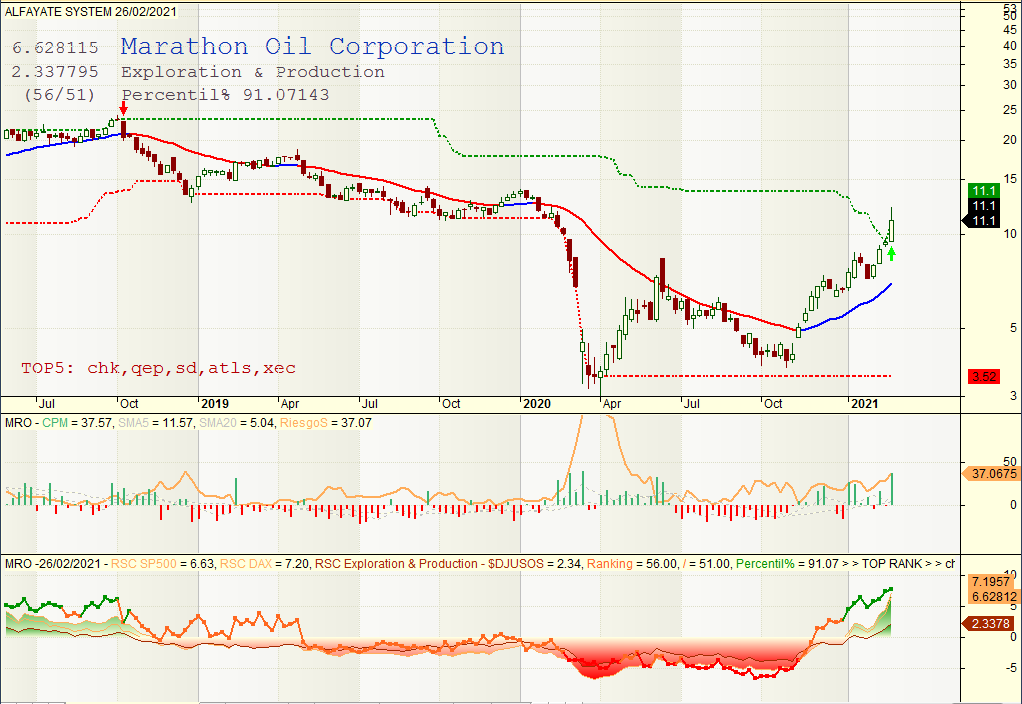The width and height of the screenshot is (1022, 704).
Task: Click the SMA5 = 11.57 legend entry
Action: point(155,422)
